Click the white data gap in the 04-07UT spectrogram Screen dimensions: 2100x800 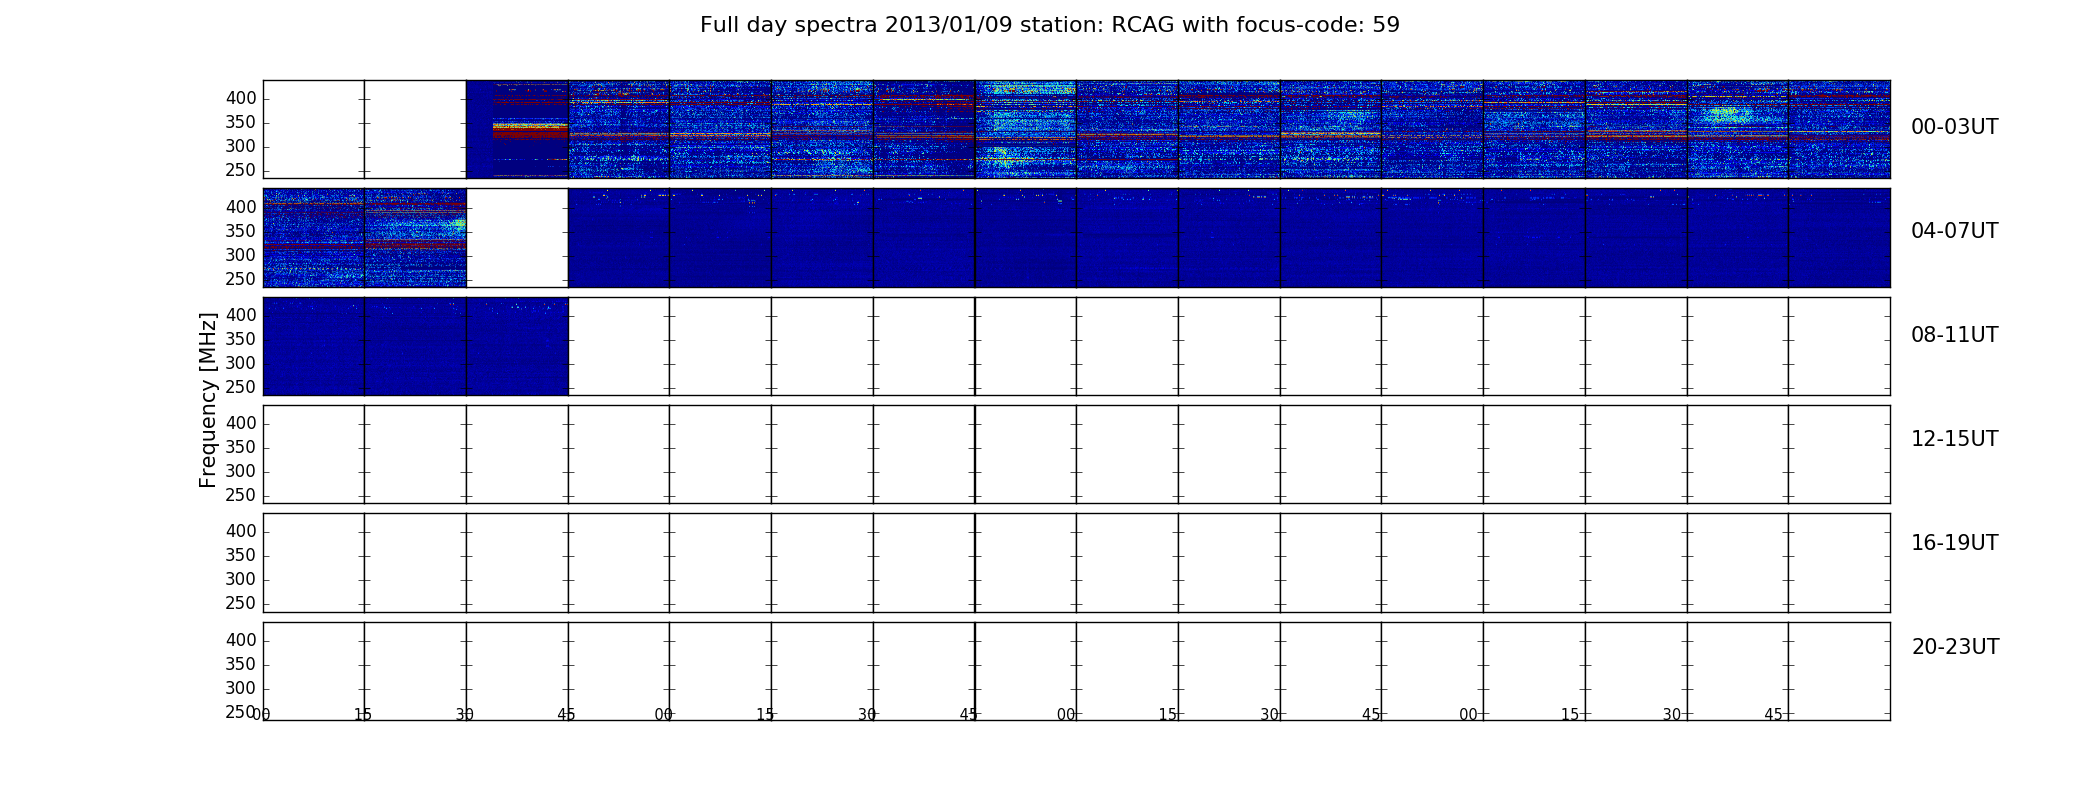[x=517, y=238]
